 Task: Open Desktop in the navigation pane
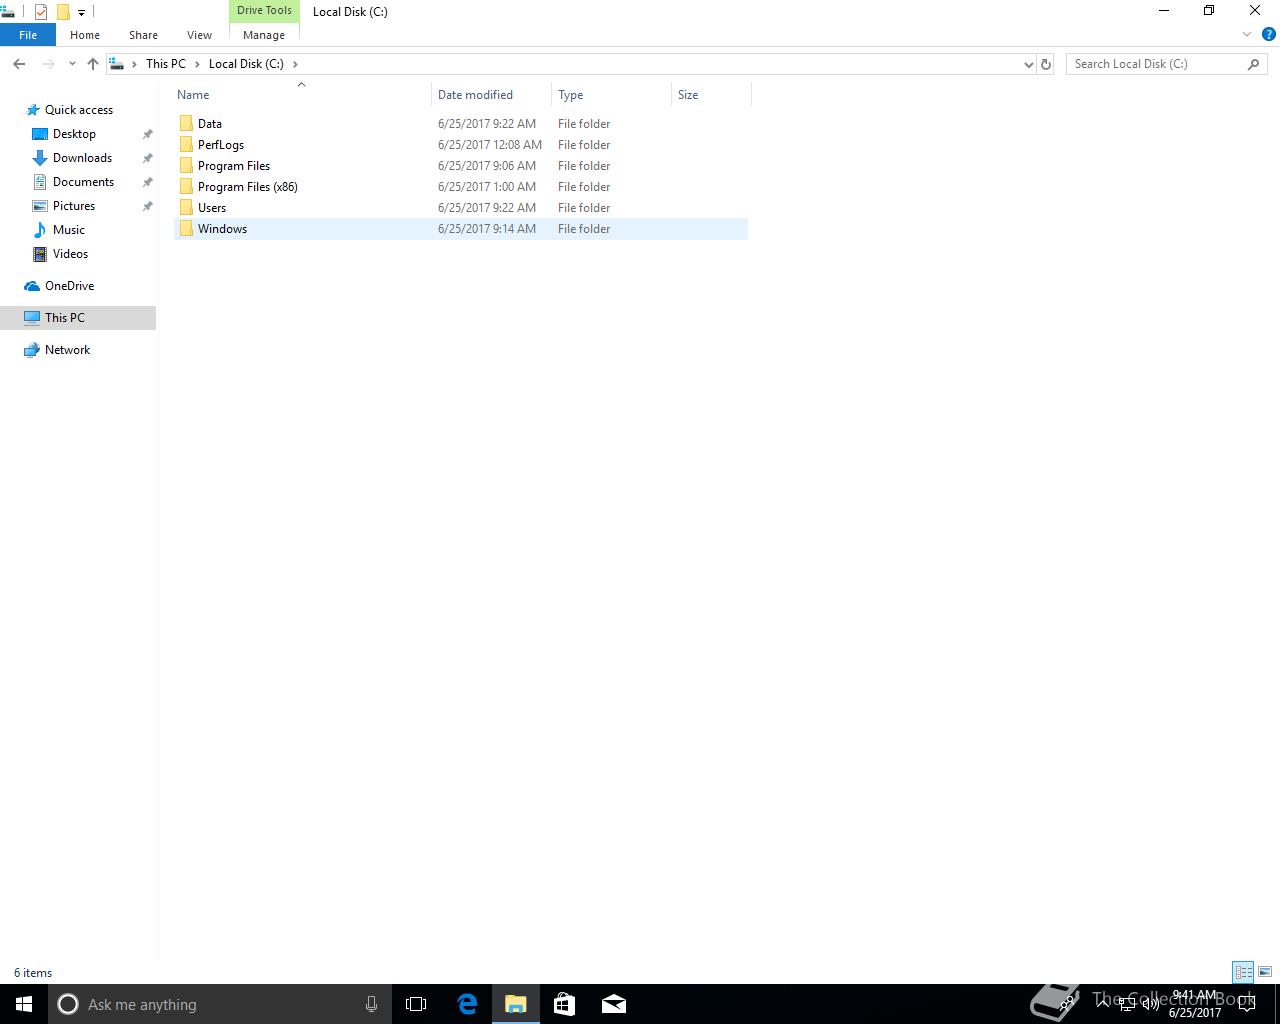tap(74, 134)
